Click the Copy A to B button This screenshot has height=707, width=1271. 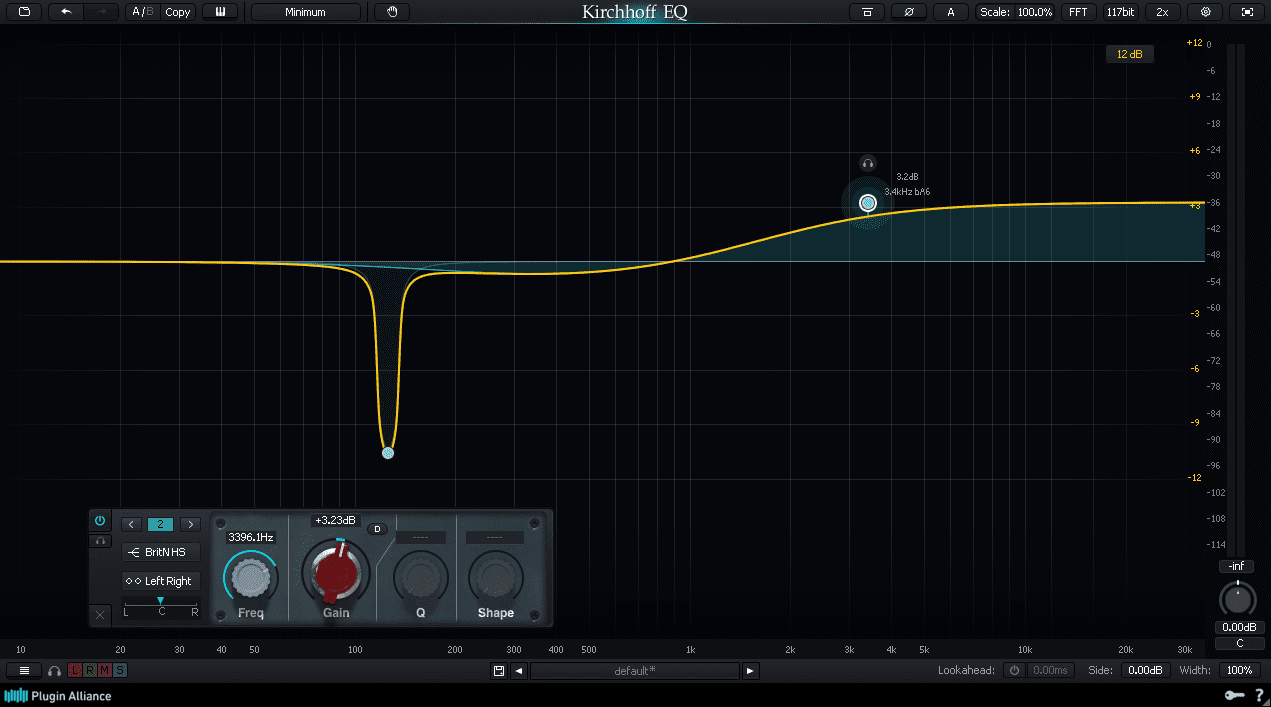[x=178, y=12]
